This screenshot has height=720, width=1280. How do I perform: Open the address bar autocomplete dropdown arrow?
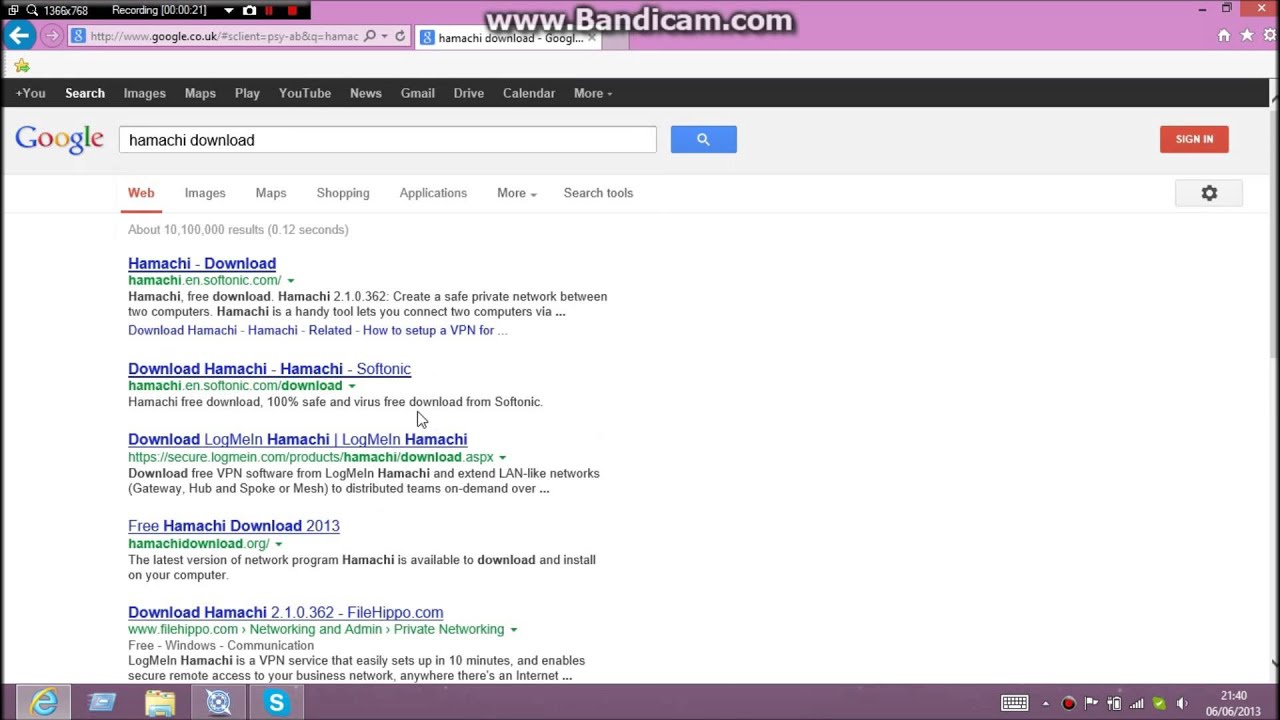[x=384, y=37]
